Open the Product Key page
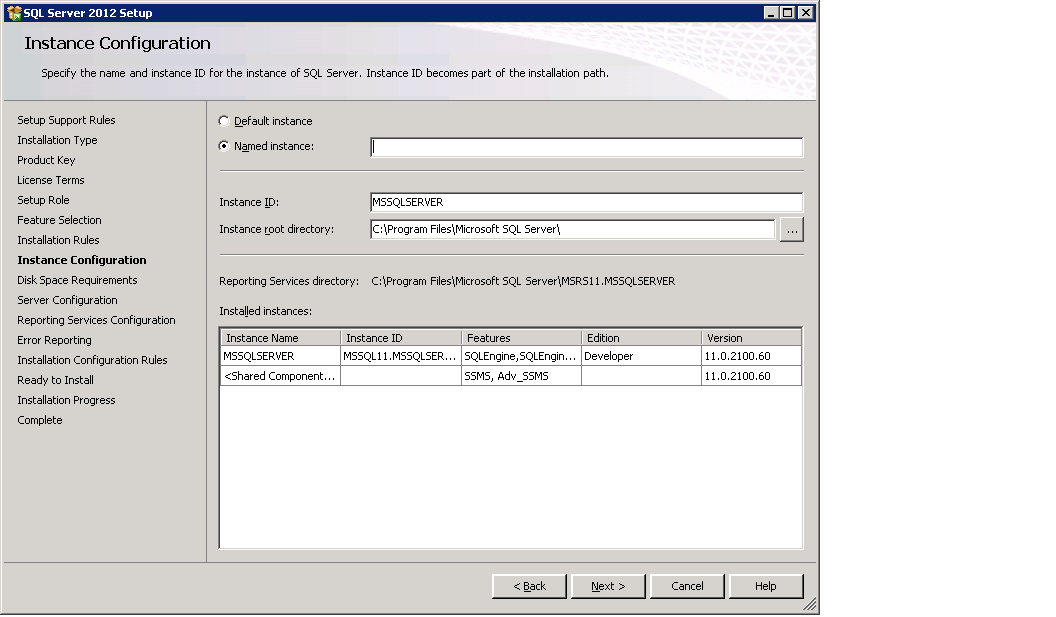Image resolution: width=1056 pixels, height=617 pixels. [x=46, y=160]
